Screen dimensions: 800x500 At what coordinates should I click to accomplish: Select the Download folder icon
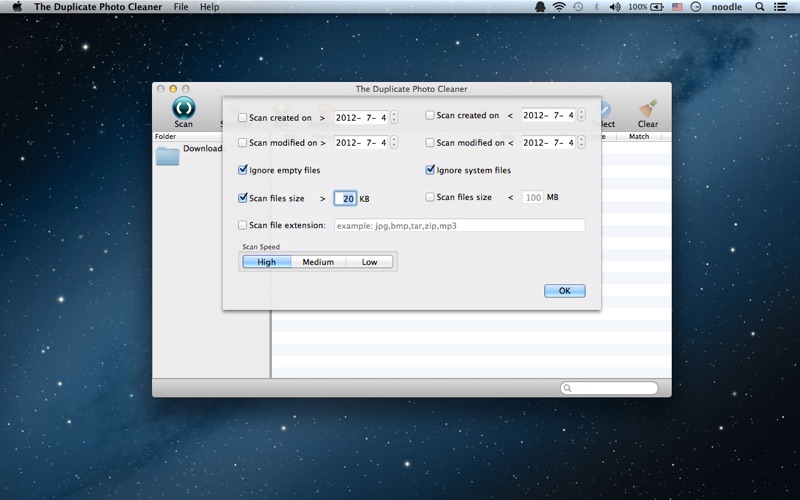tap(168, 156)
